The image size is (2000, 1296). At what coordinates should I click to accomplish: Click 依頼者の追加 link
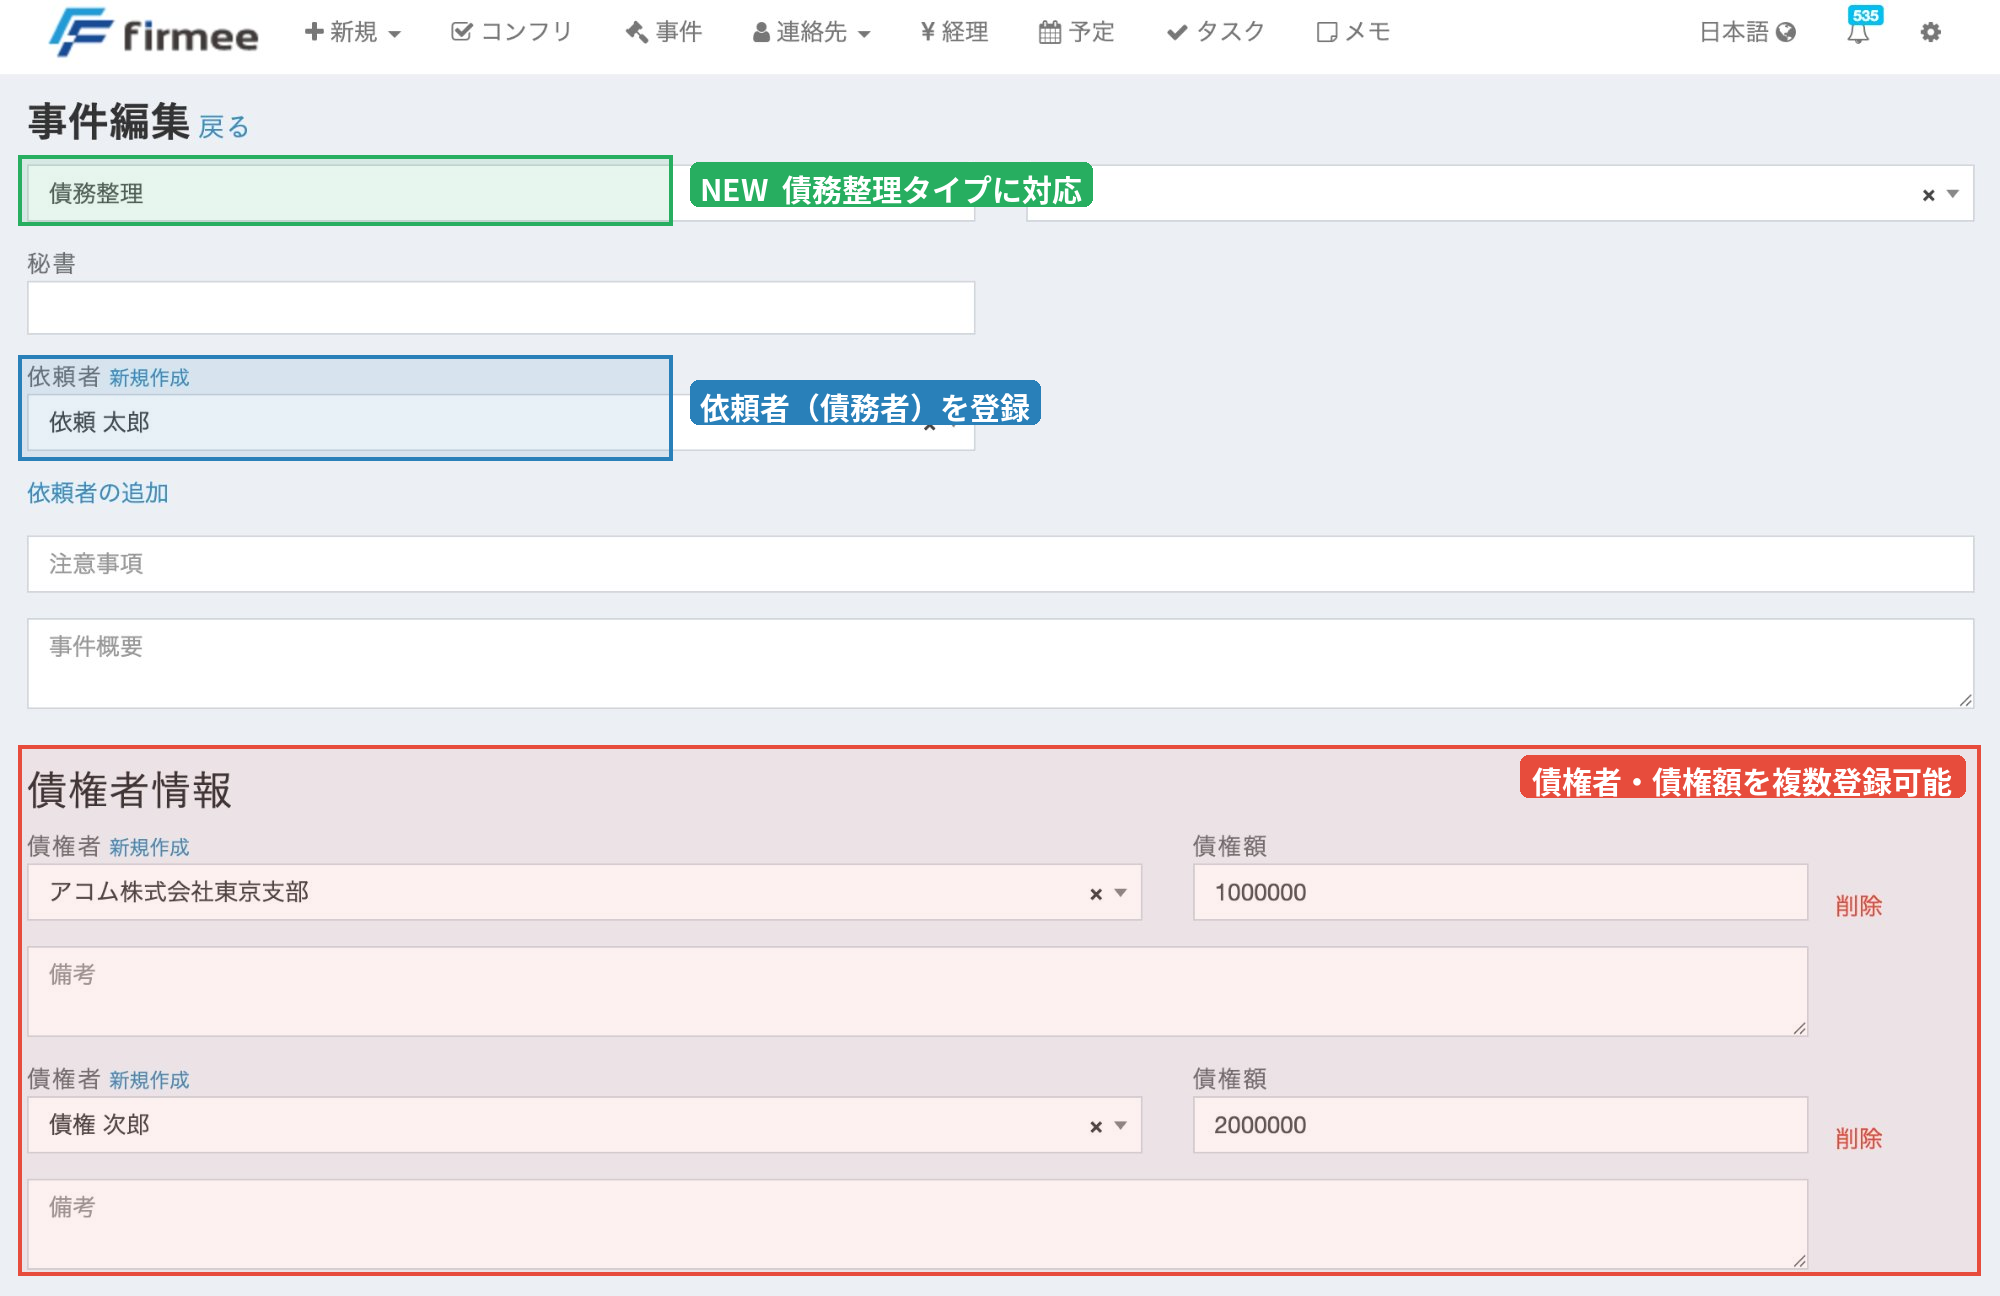pos(98,493)
